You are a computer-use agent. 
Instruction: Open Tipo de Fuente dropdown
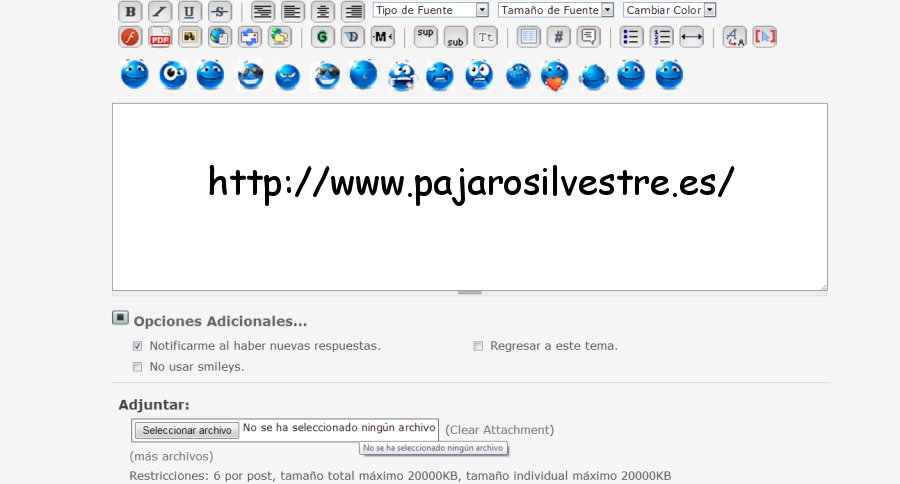(x=430, y=10)
